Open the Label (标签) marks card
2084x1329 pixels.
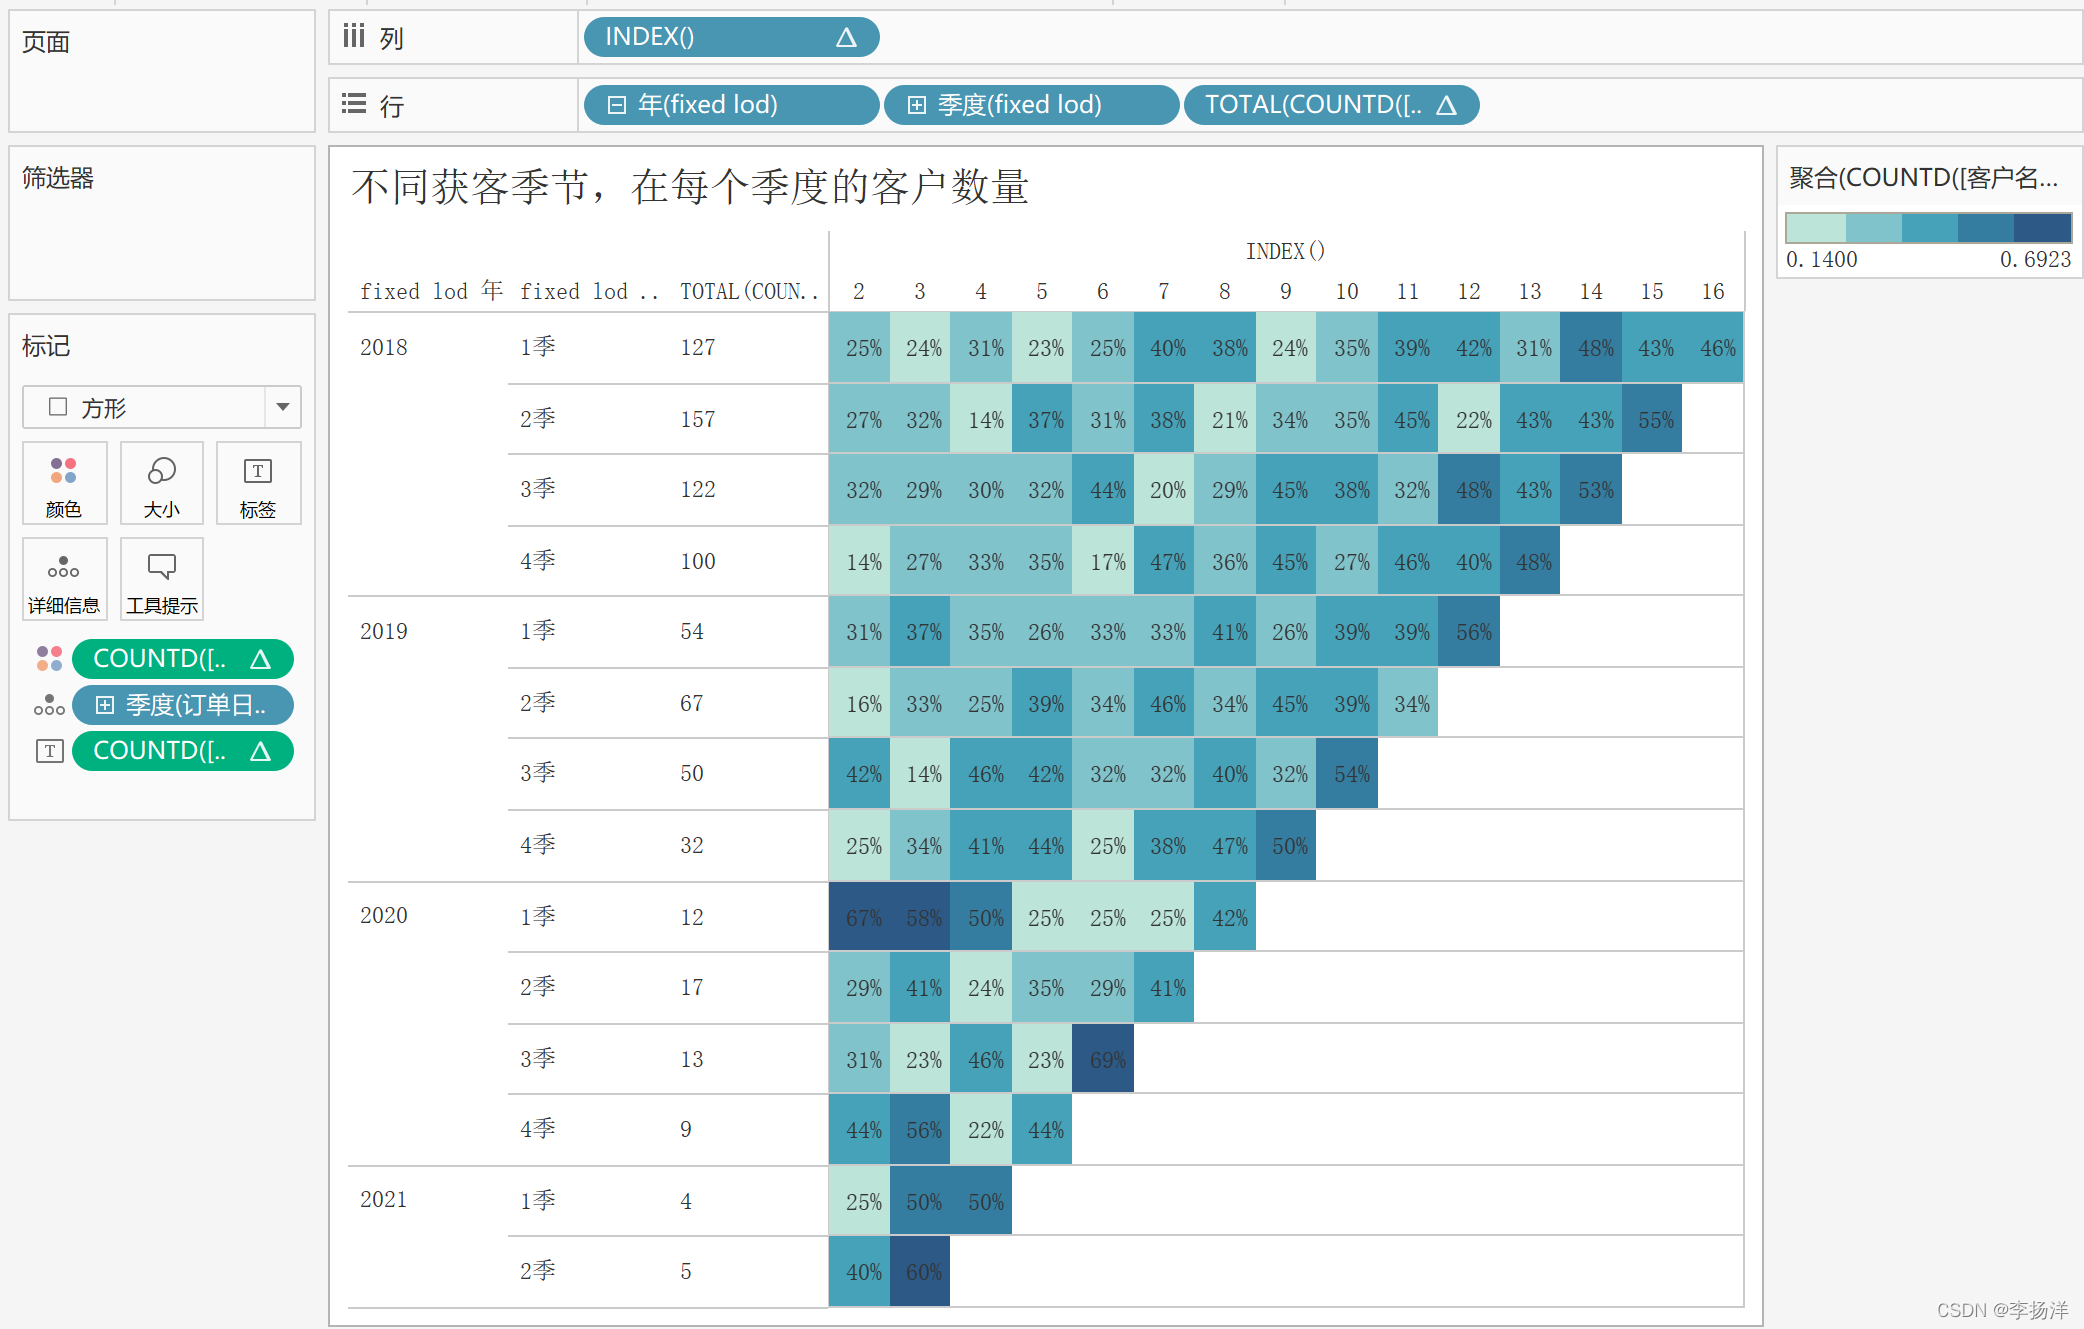click(x=258, y=484)
